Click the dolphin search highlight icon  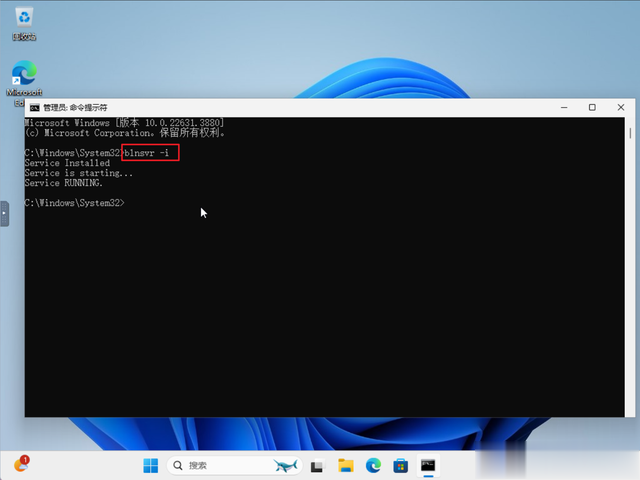point(286,465)
